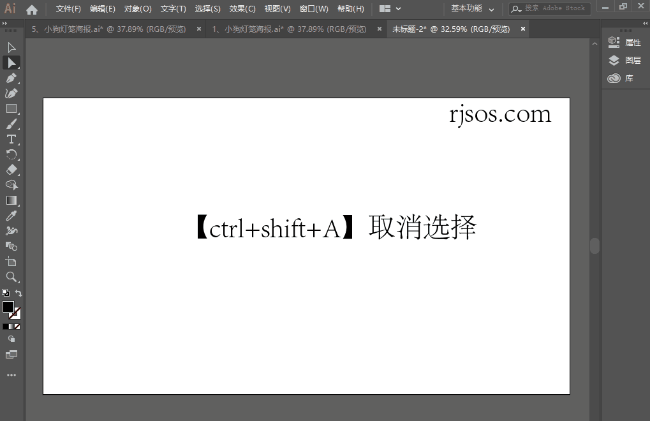This screenshot has height=421, width=650.
Task: Click the Home icon
Action: 32,9
